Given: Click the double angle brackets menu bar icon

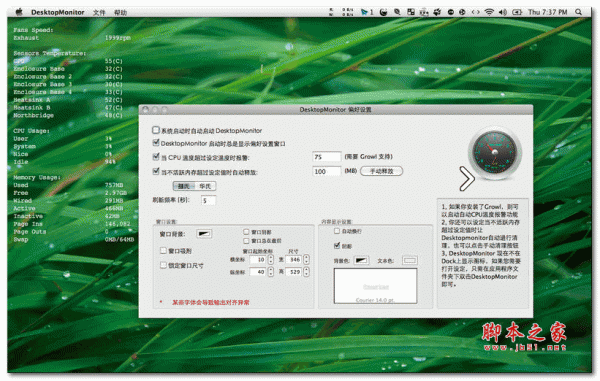Looking at the screenshot, I should pos(475,12).
